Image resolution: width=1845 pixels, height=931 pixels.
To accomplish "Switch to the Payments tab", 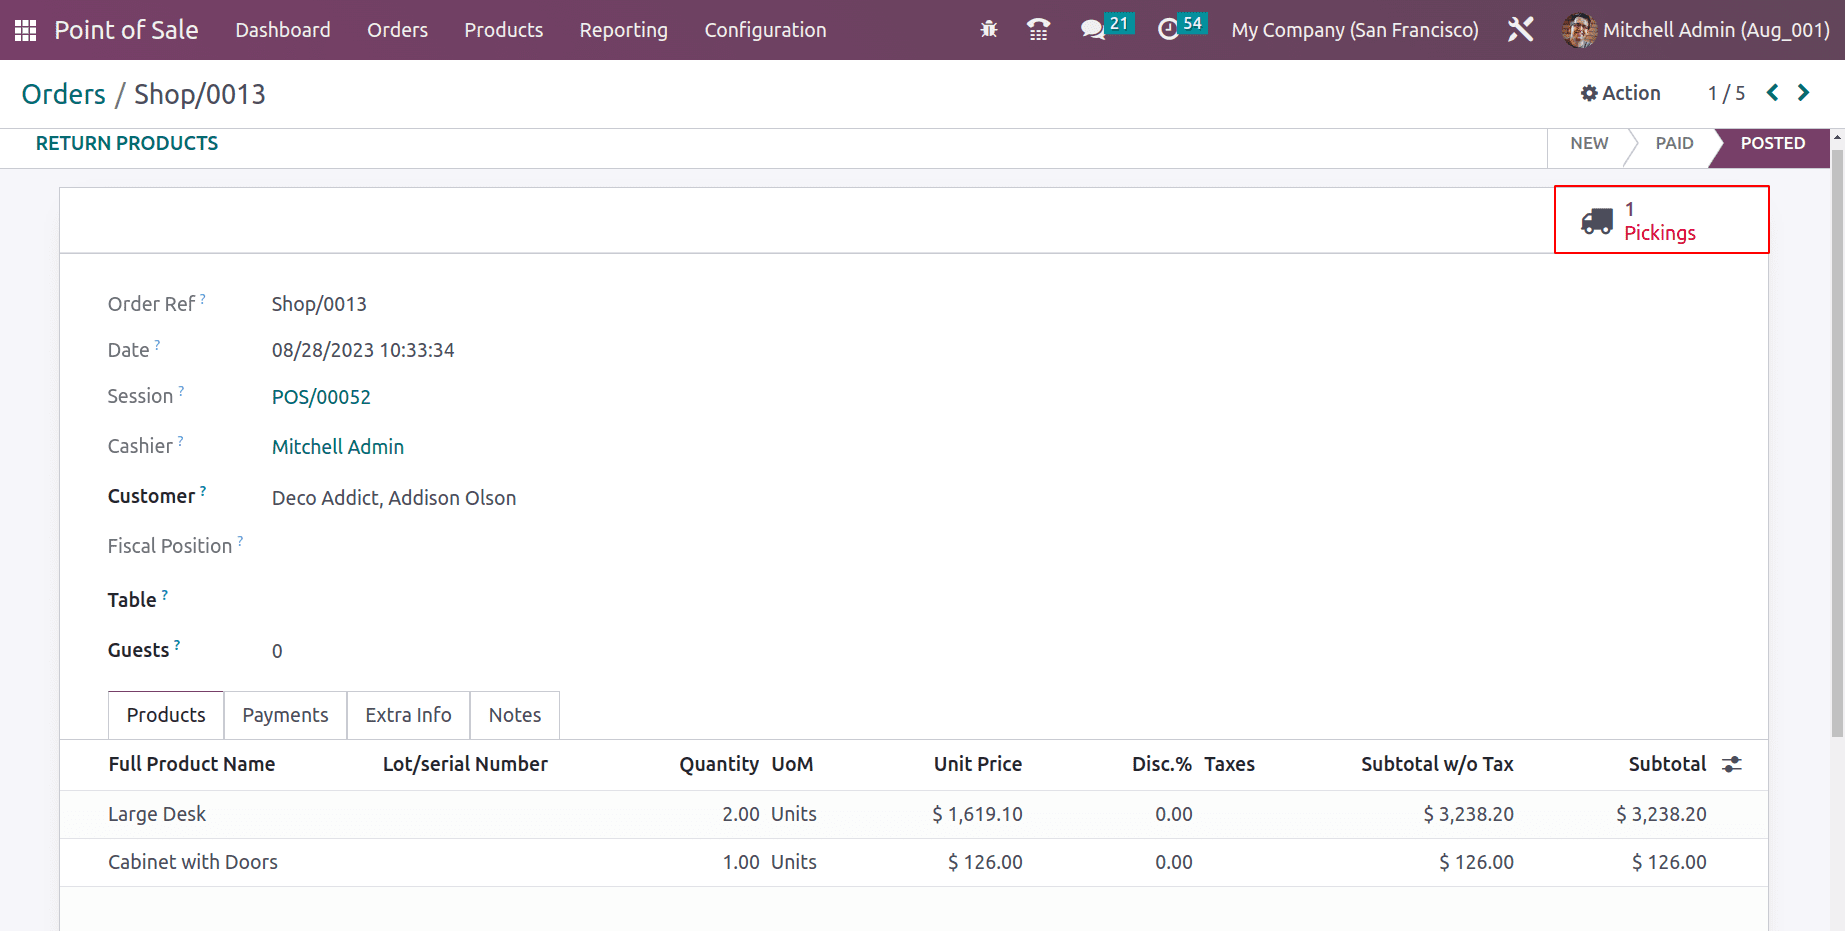I will [285, 715].
